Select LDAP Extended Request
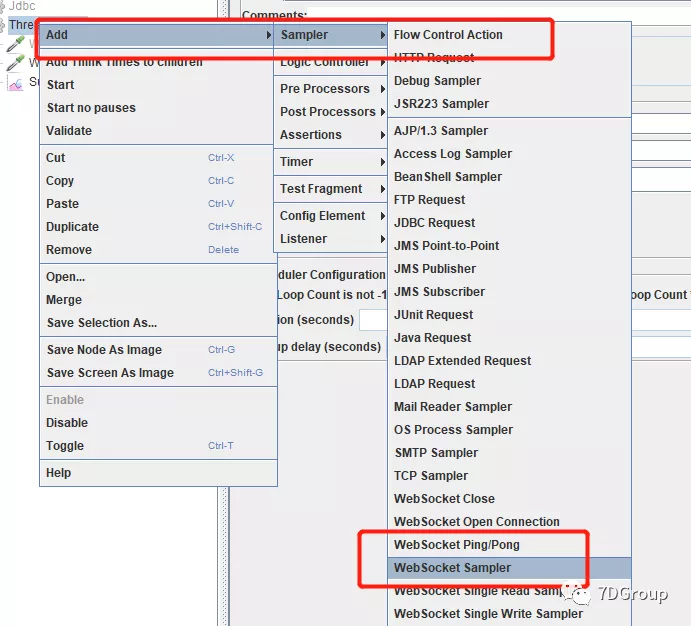 tap(462, 361)
